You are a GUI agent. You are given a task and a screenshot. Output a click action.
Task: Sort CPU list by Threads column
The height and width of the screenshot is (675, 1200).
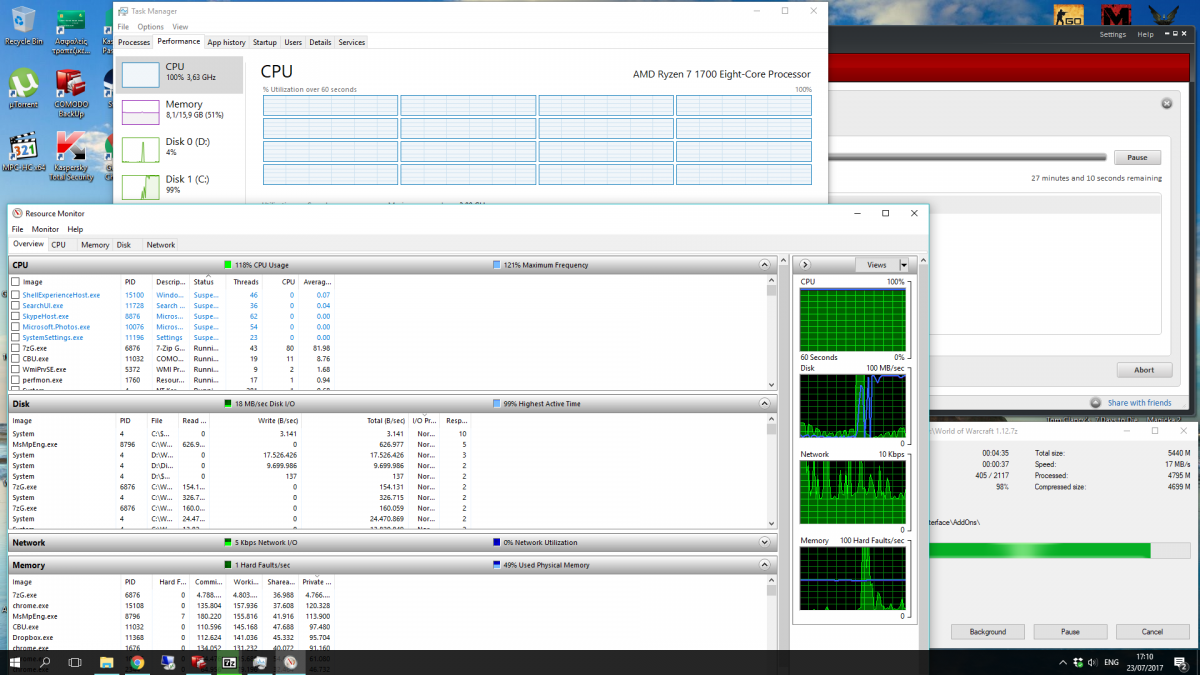tap(246, 282)
